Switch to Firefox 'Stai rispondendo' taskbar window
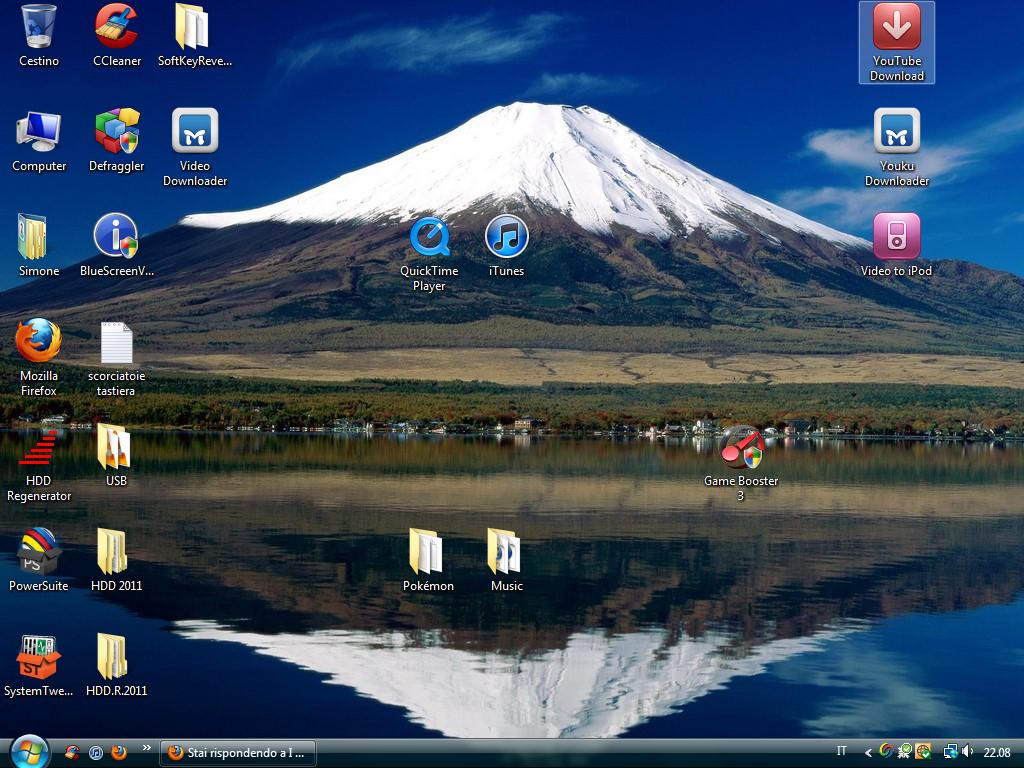1024x768 pixels. 237,752
